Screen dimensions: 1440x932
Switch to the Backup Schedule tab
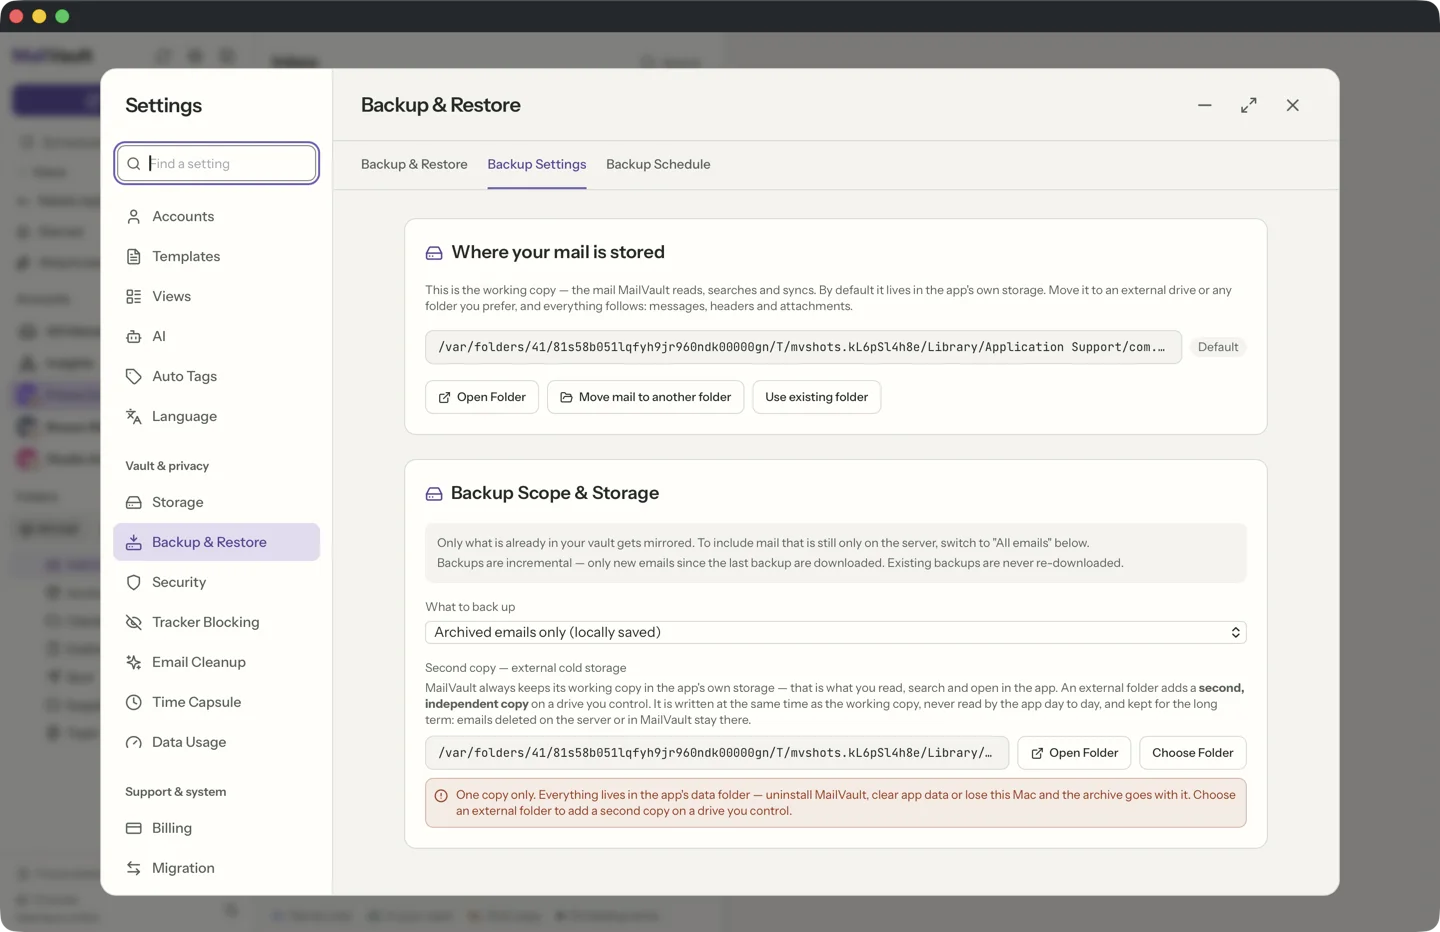658,164
